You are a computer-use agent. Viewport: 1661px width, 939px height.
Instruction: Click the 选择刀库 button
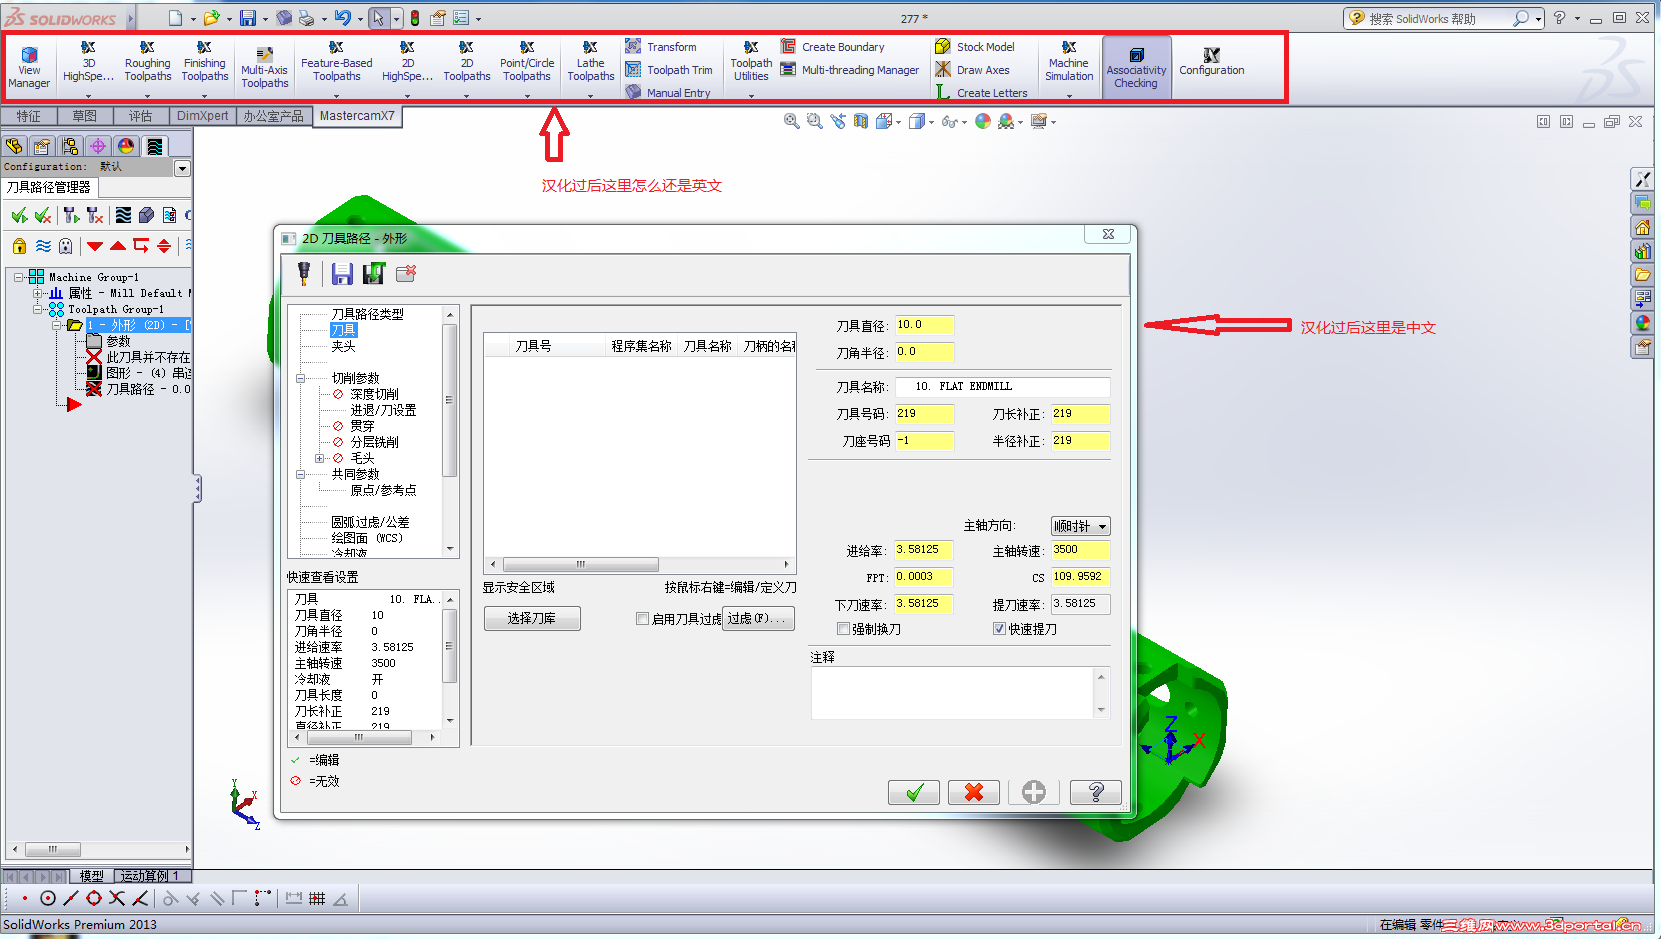(x=532, y=619)
